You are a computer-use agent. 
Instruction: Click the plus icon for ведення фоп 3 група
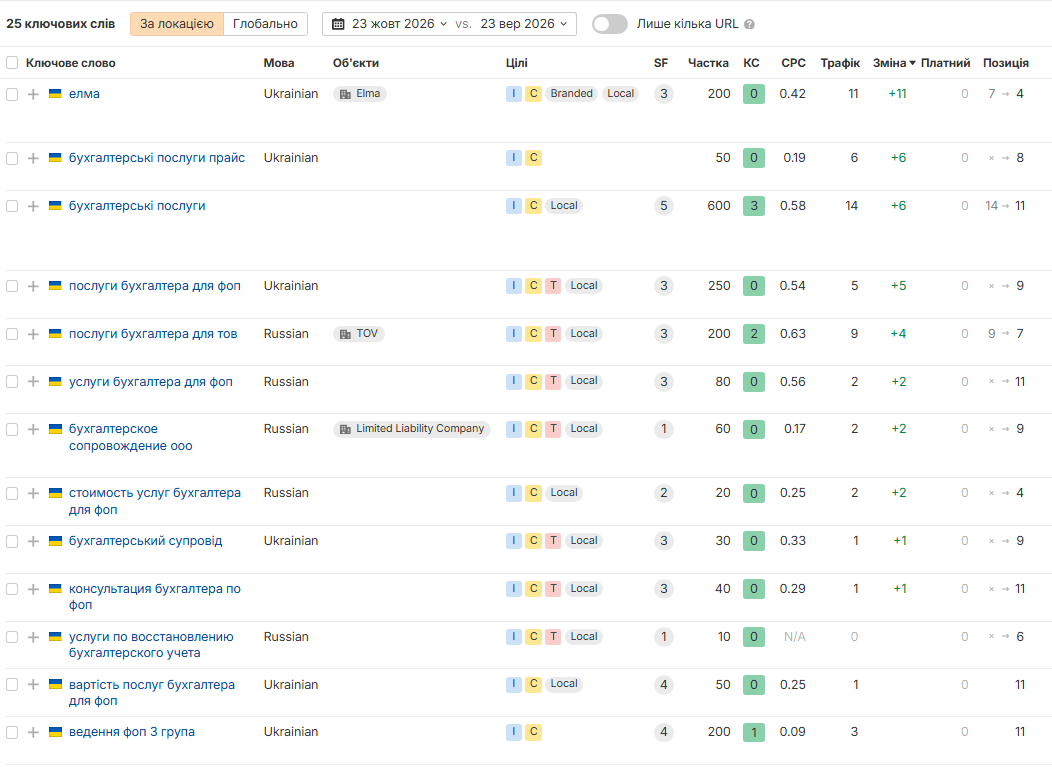pyautogui.click(x=33, y=733)
